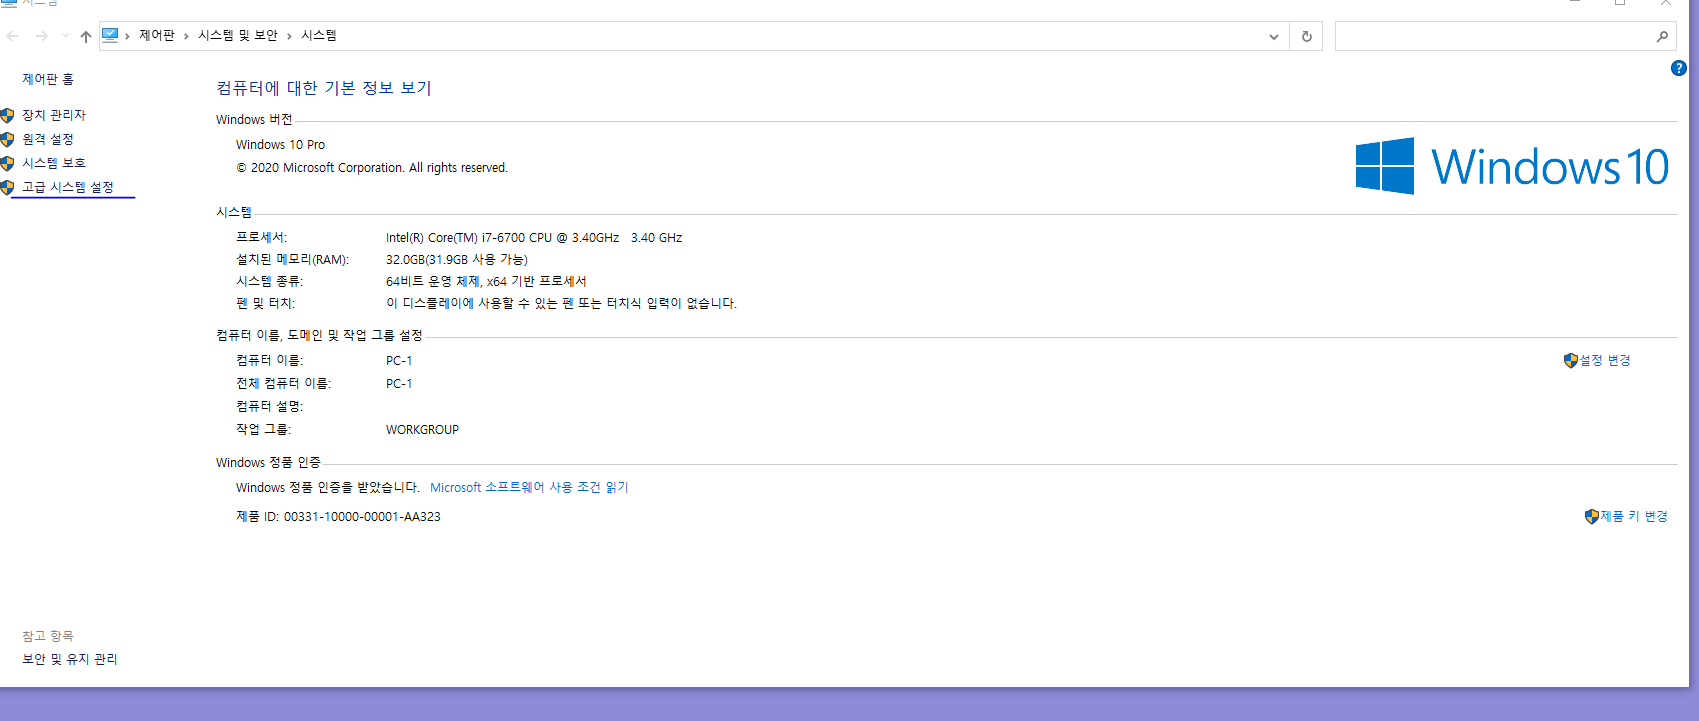Click the forward navigation arrow
1699x721 pixels.
click(x=41, y=36)
